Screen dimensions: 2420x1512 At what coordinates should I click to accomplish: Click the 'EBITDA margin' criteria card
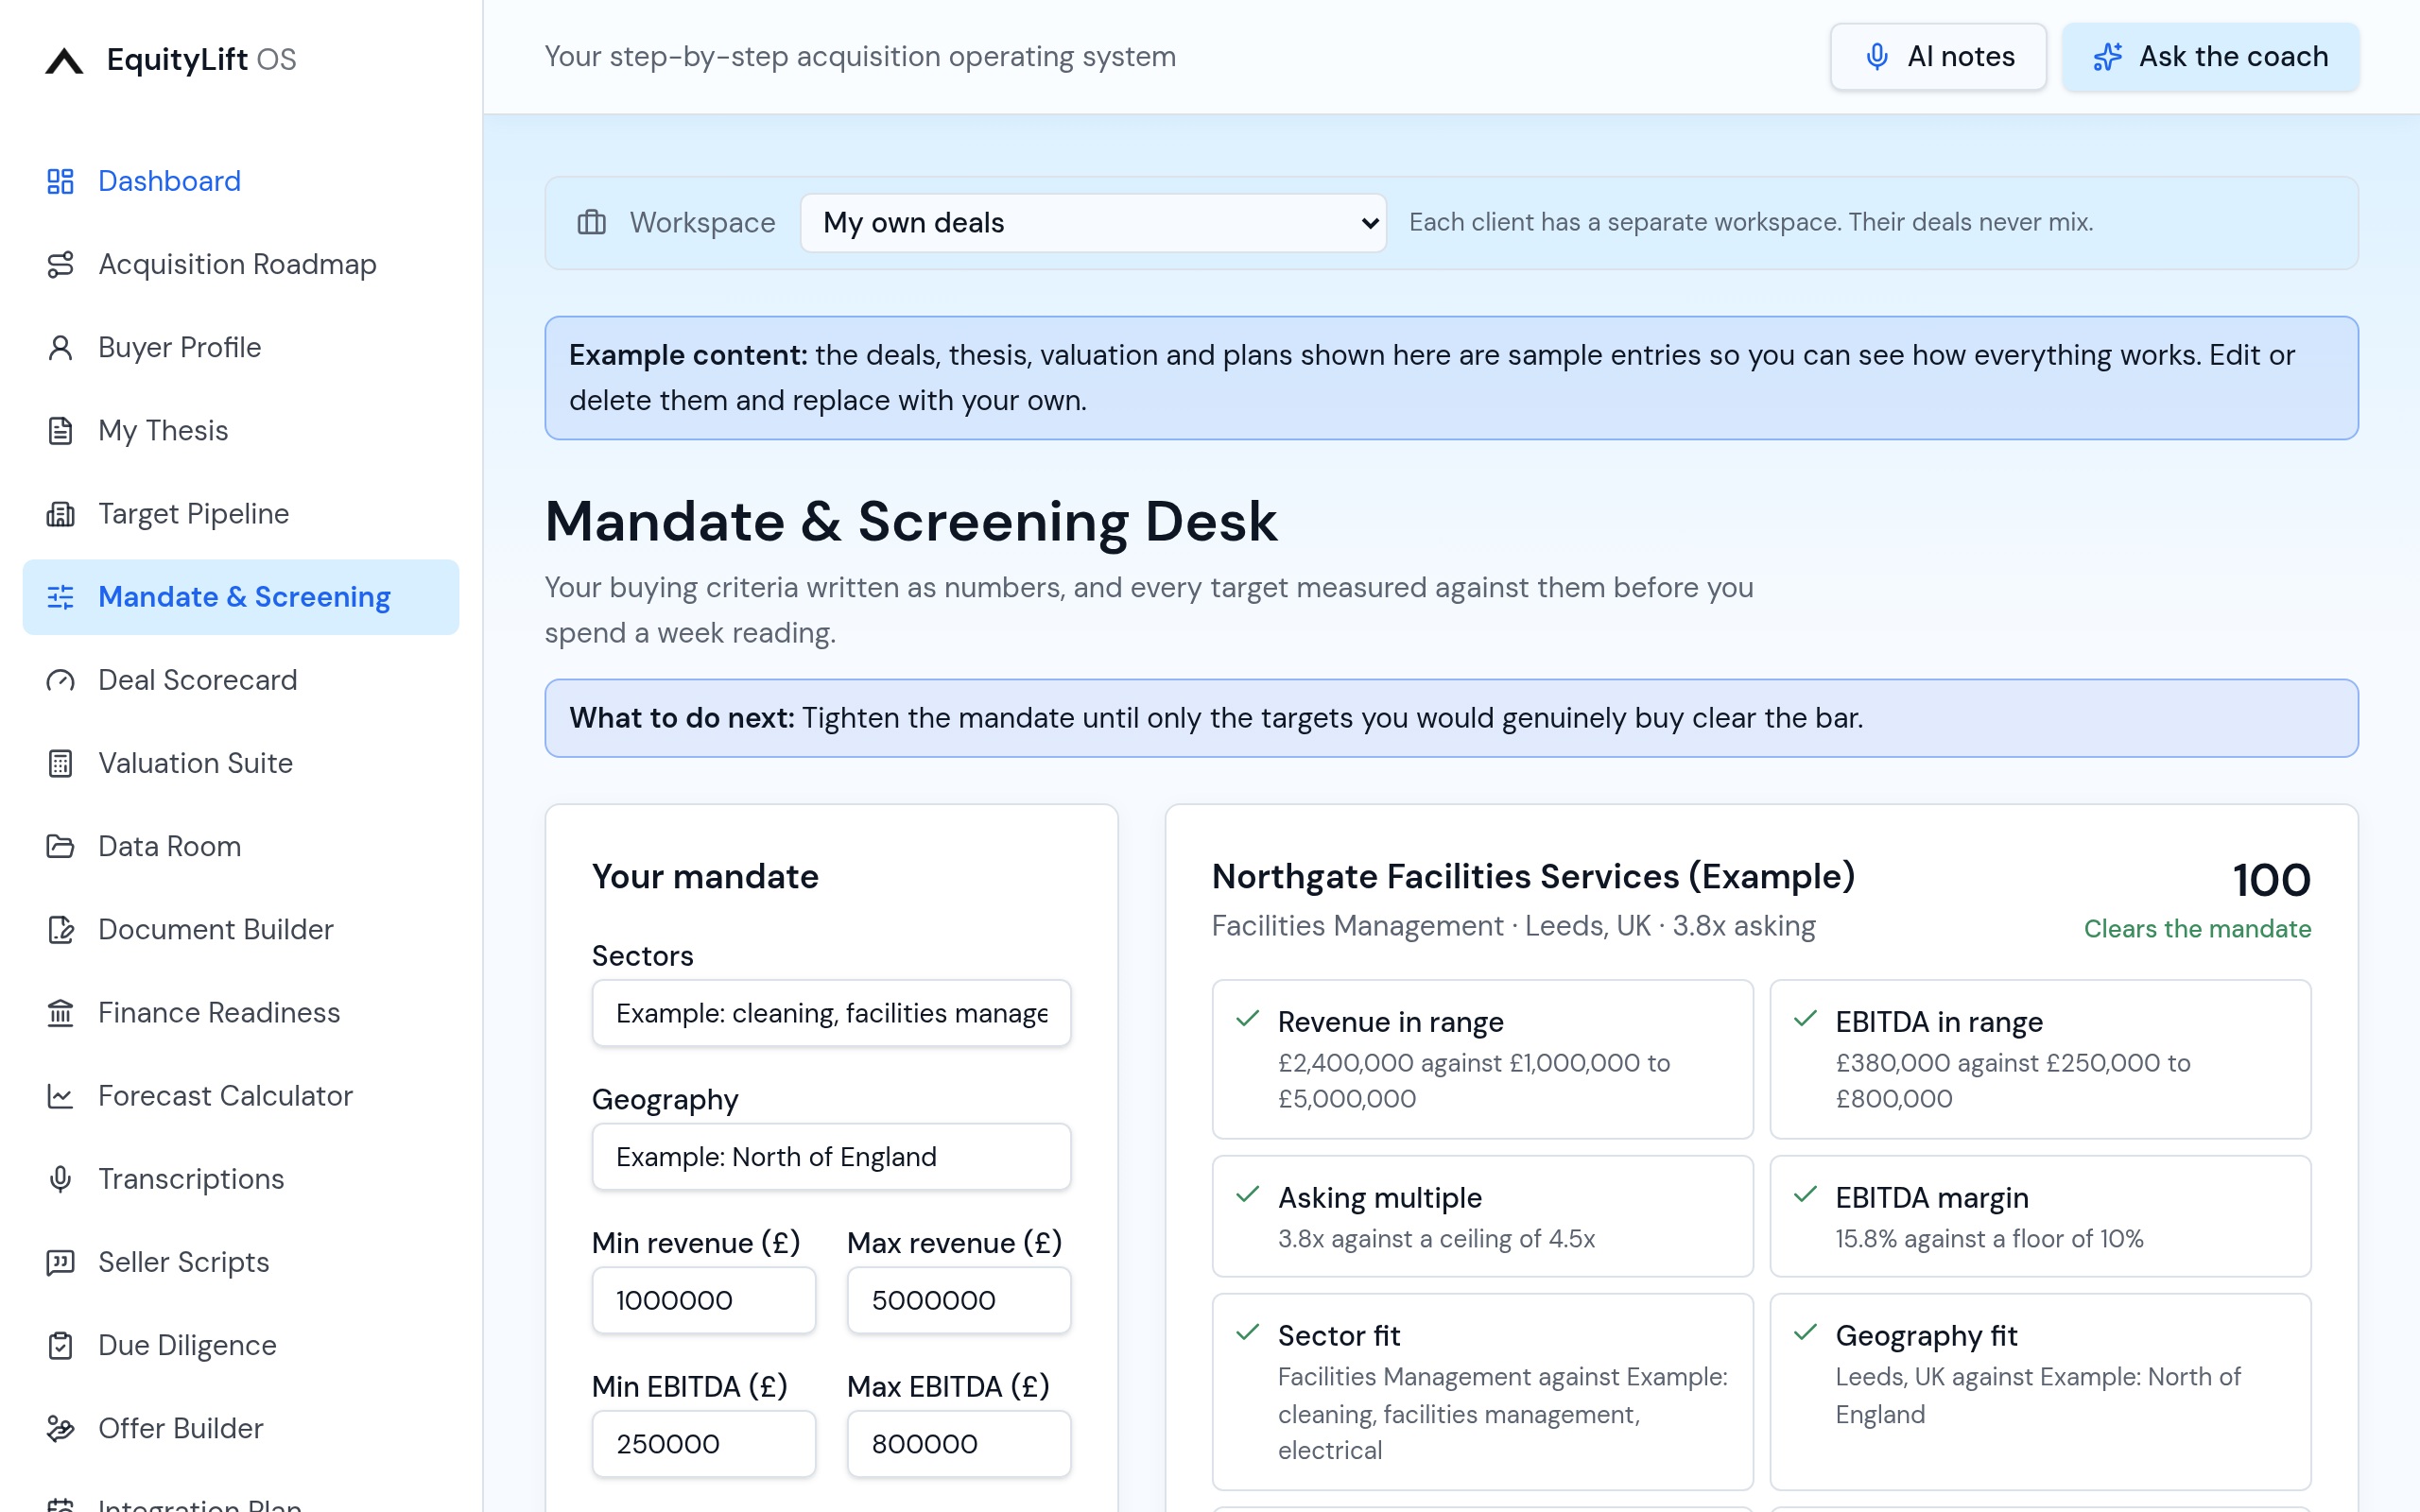[x=2040, y=1216]
